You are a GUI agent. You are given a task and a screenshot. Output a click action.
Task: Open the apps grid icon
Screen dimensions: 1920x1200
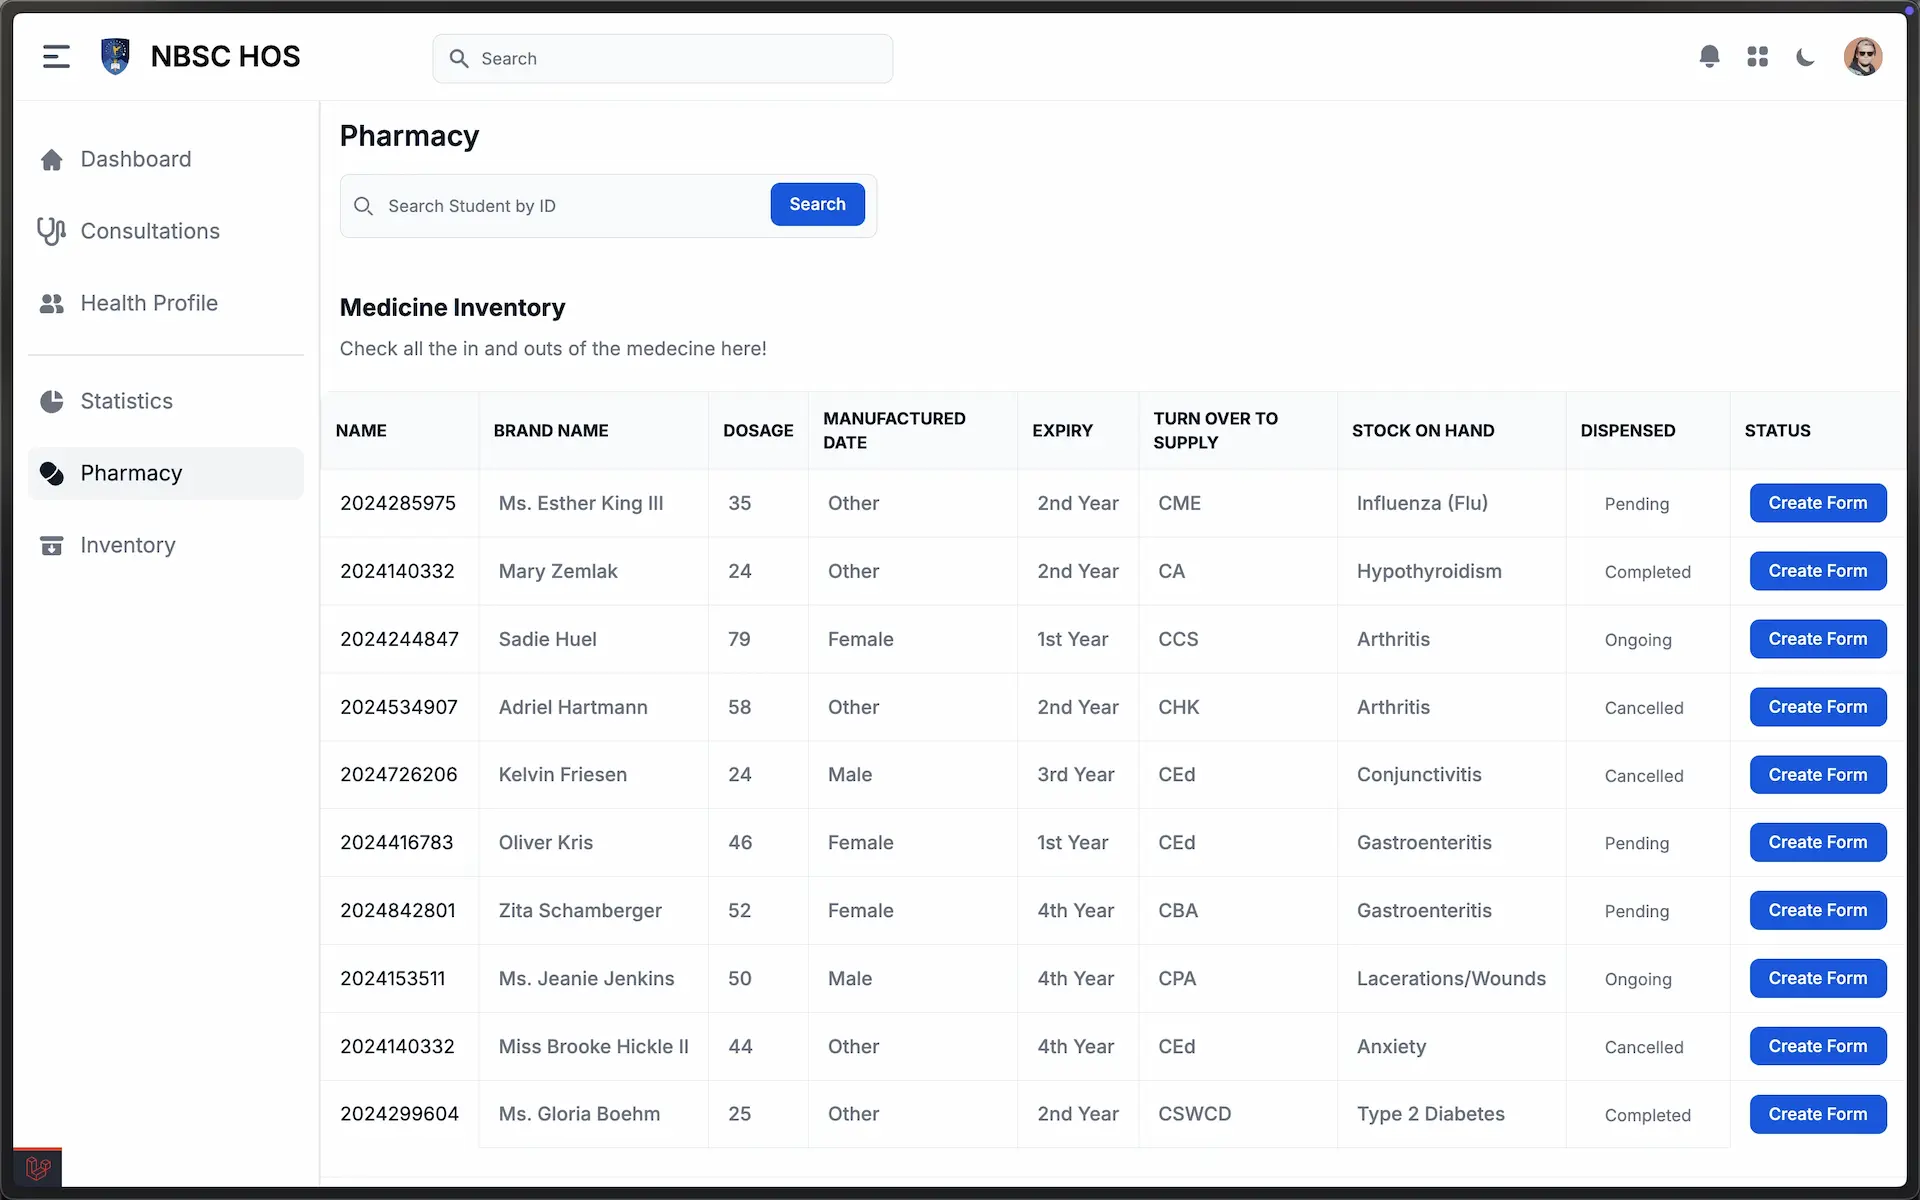(x=1757, y=57)
